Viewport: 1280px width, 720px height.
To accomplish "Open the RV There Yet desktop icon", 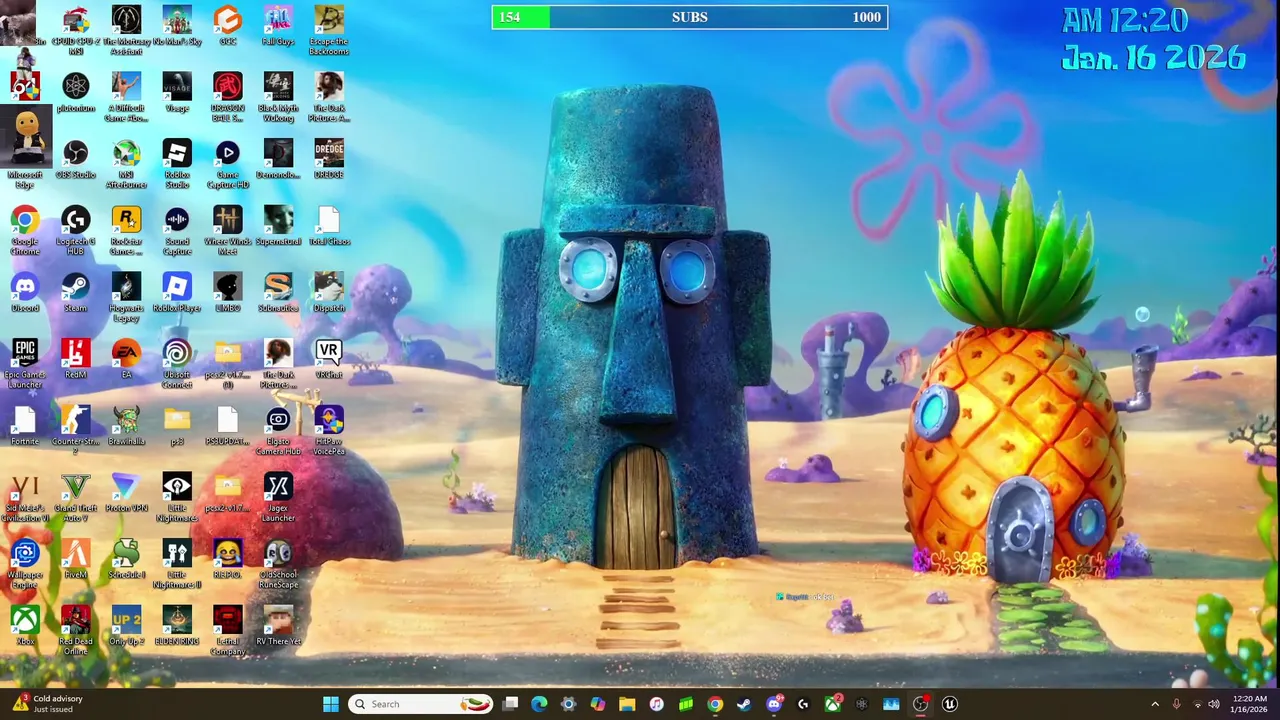I will (x=278, y=627).
